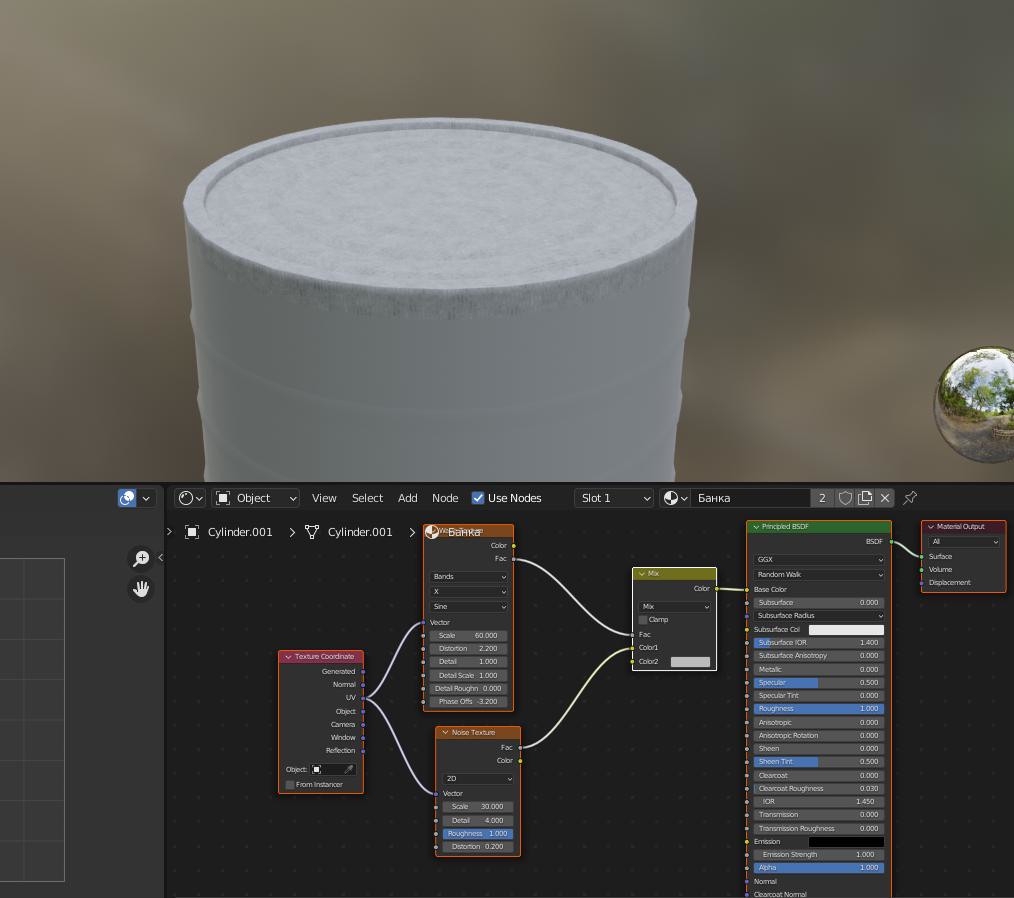
Task: Enable the From Instancer checkbox
Action: pyautogui.click(x=290, y=785)
